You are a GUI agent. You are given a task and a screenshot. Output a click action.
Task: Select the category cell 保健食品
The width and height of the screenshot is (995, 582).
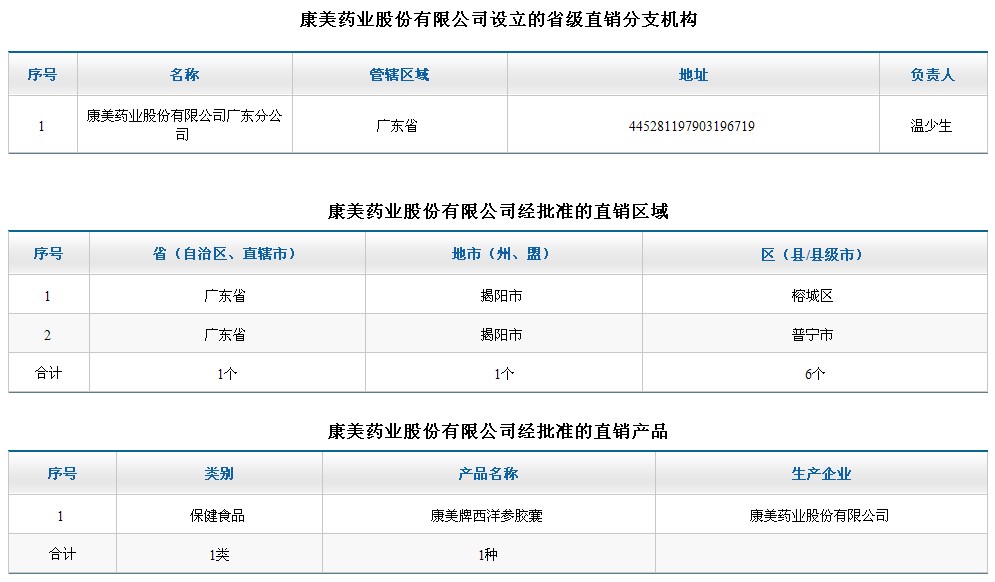tap(216, 513)
